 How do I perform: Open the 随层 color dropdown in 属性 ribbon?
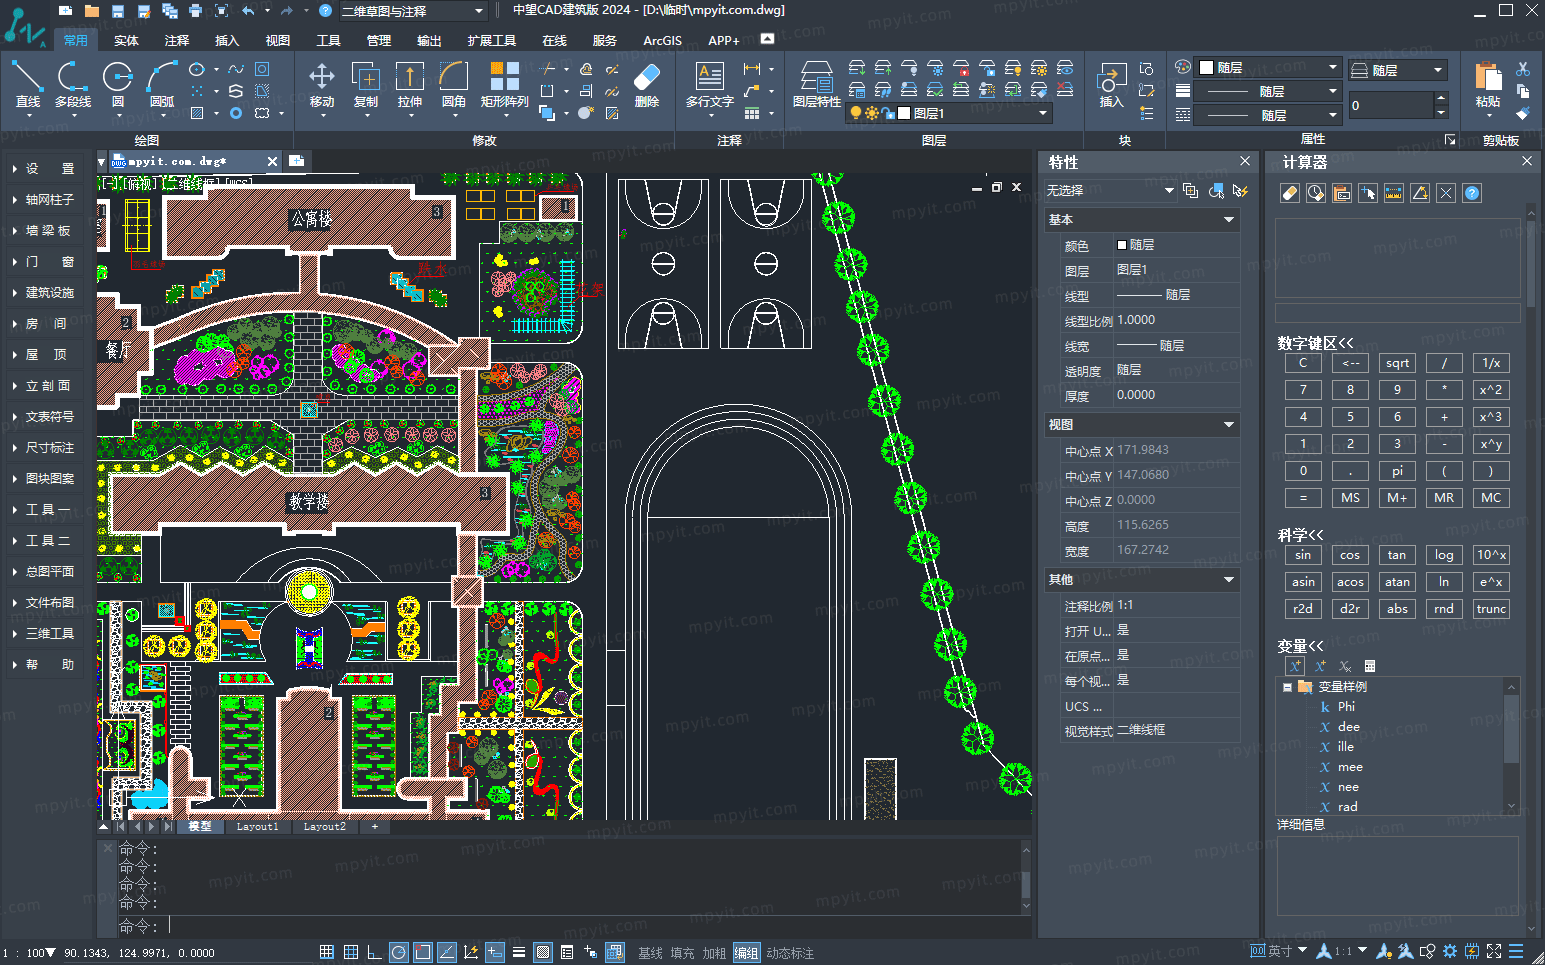(x=1267, y=67)
